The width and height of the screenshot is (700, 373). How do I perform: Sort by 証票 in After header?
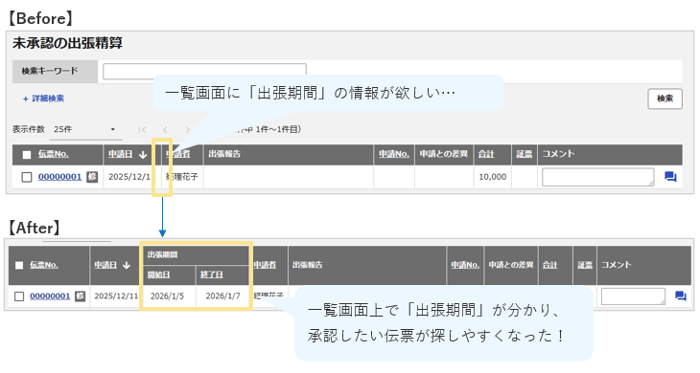[x=585, y=265]
